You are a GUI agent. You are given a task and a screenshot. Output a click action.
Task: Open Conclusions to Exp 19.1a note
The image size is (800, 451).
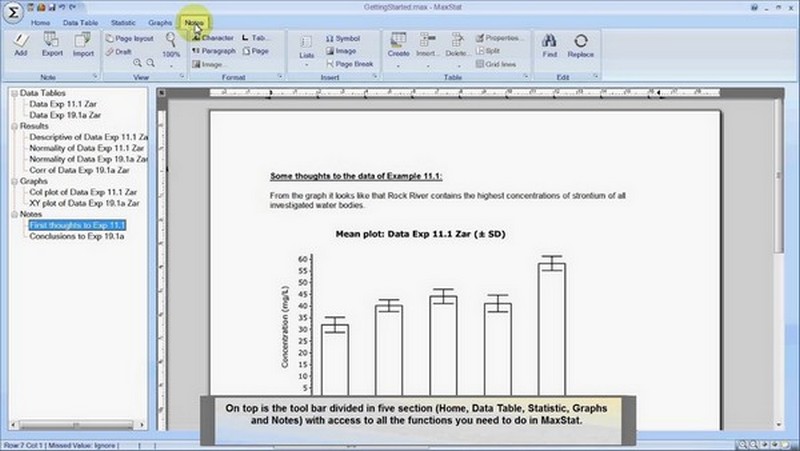click(x=77, y=237)
